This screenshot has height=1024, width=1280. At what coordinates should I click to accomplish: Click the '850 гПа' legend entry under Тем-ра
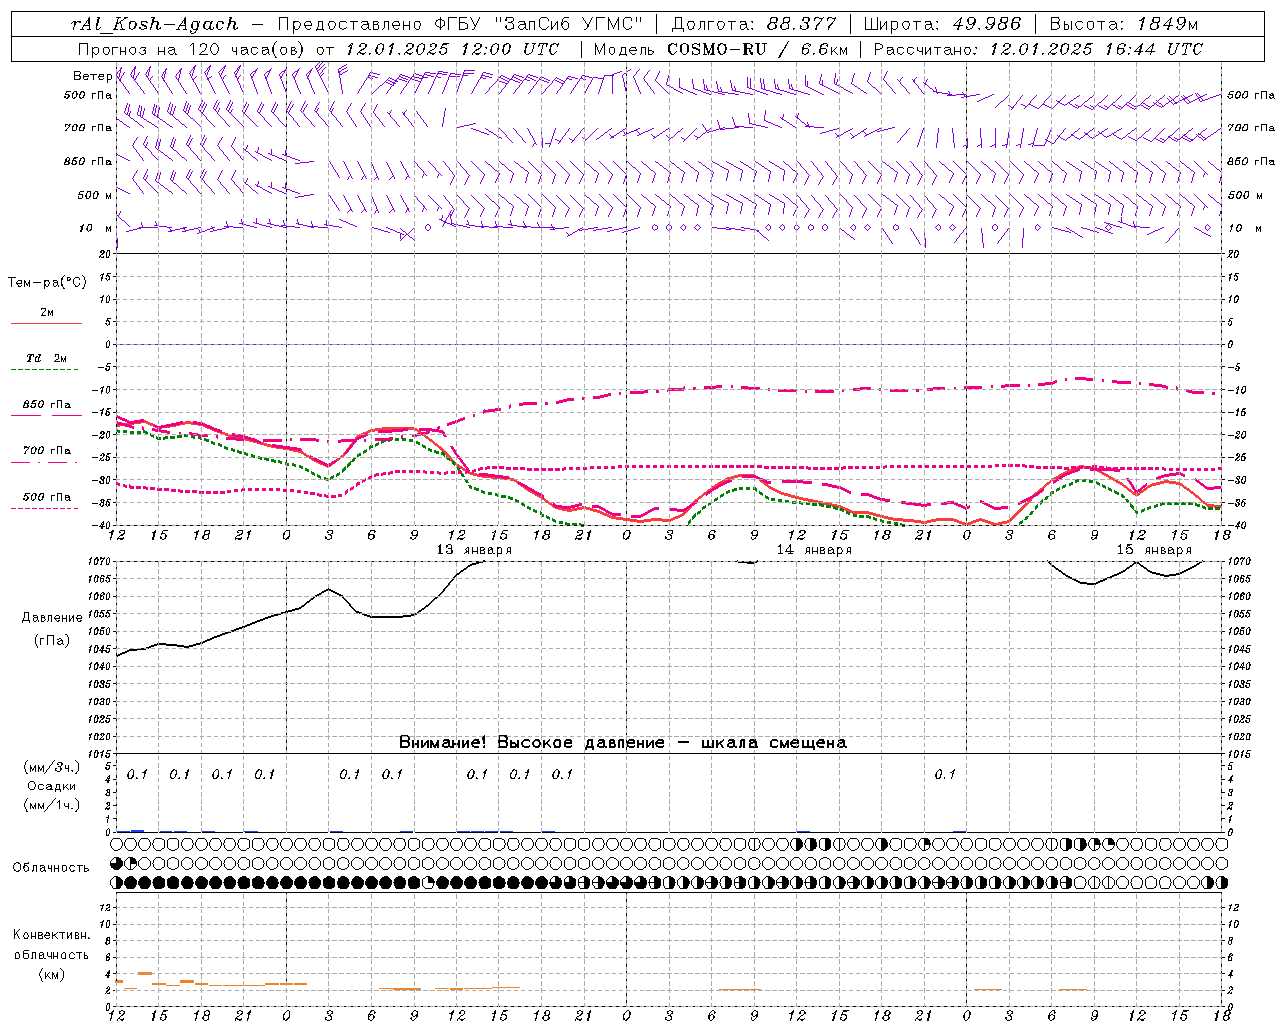click(x=47, y=405)
